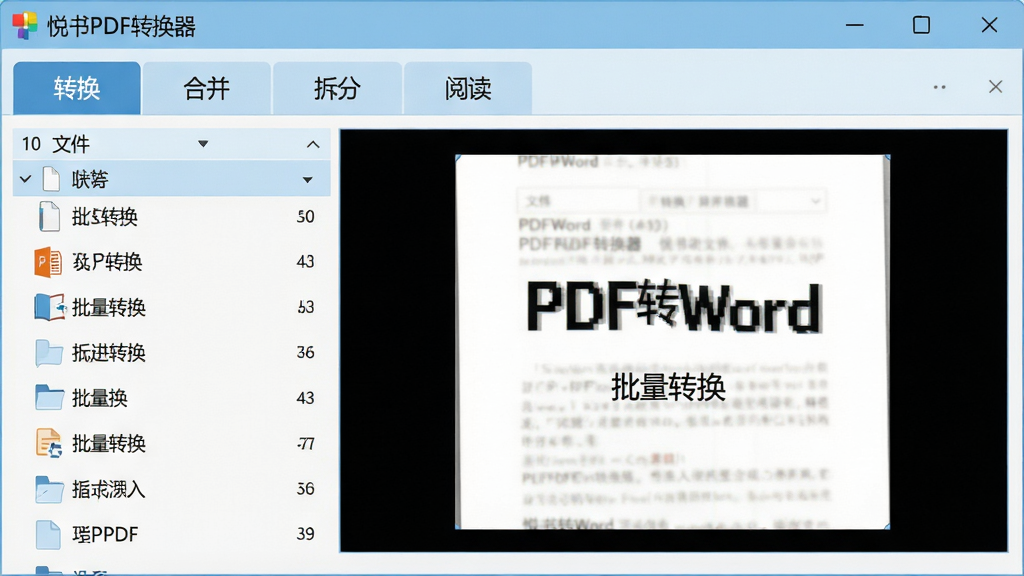Close the tab panel with the X

(x=995, y=87)
